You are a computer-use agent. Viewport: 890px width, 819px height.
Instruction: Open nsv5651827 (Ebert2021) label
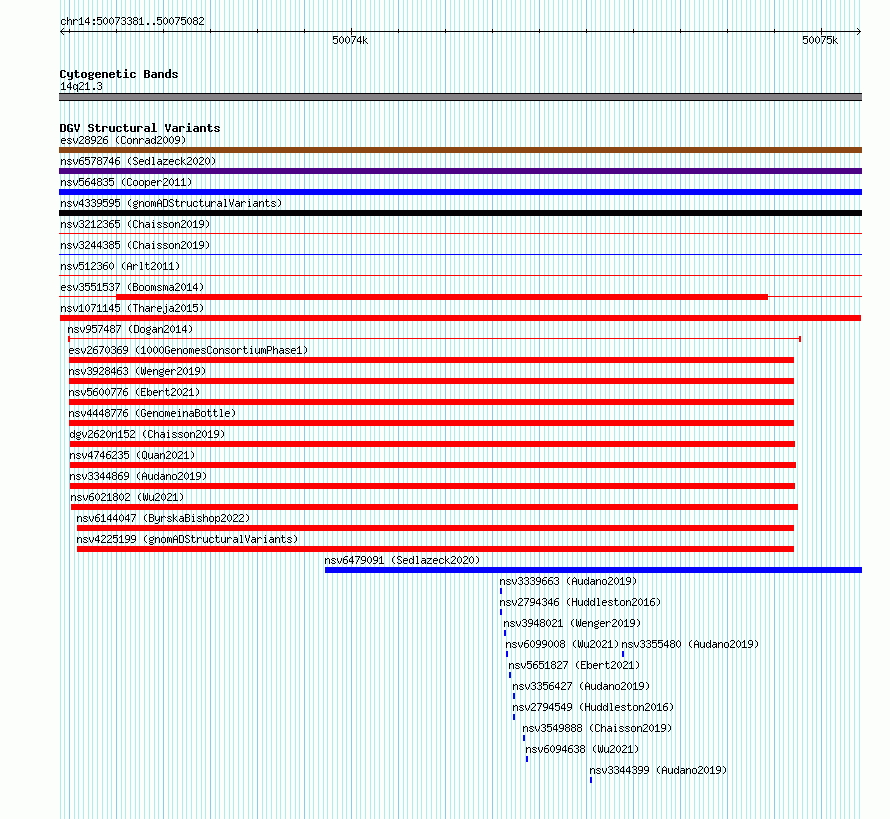pos(574,665)
